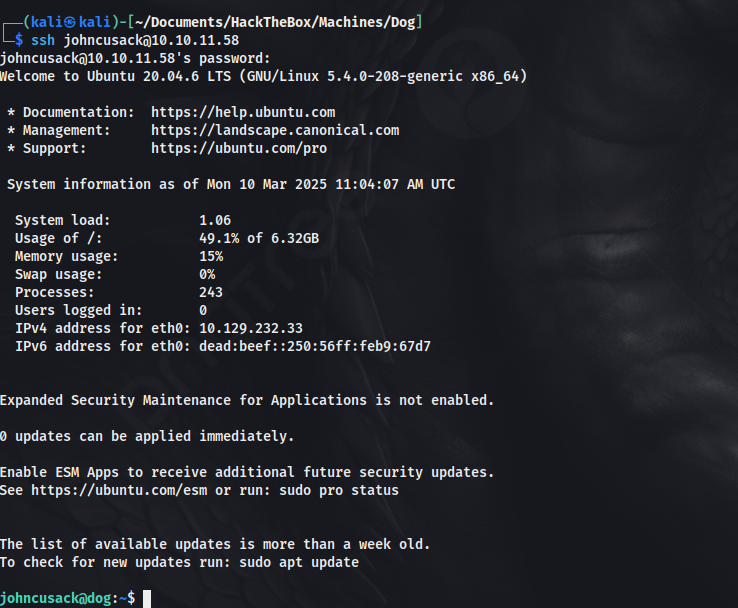Open the https://ubuntu.com/esm link

pos(119,490)
